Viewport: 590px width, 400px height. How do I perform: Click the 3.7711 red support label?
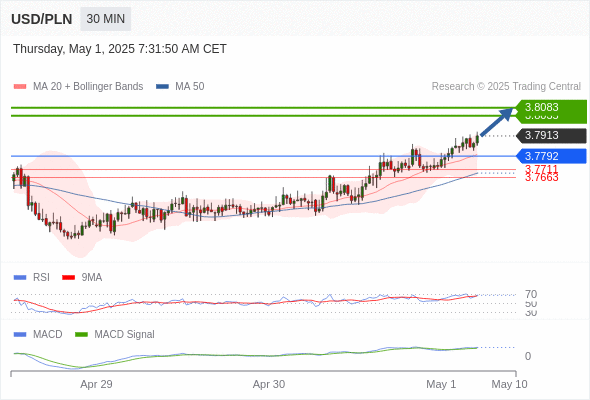coord(541,169)
